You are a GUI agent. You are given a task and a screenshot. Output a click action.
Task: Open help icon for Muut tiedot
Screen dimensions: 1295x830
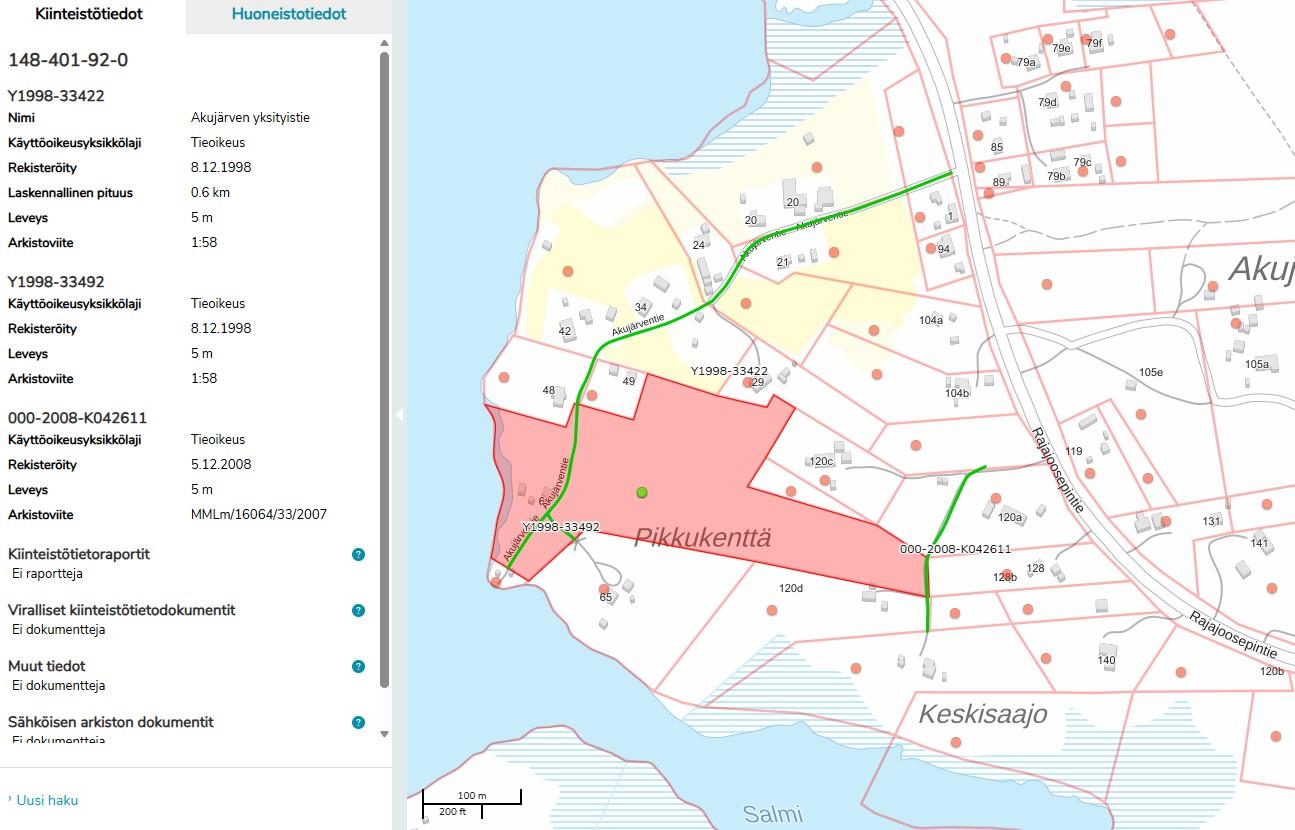click(x=358, y=666)
